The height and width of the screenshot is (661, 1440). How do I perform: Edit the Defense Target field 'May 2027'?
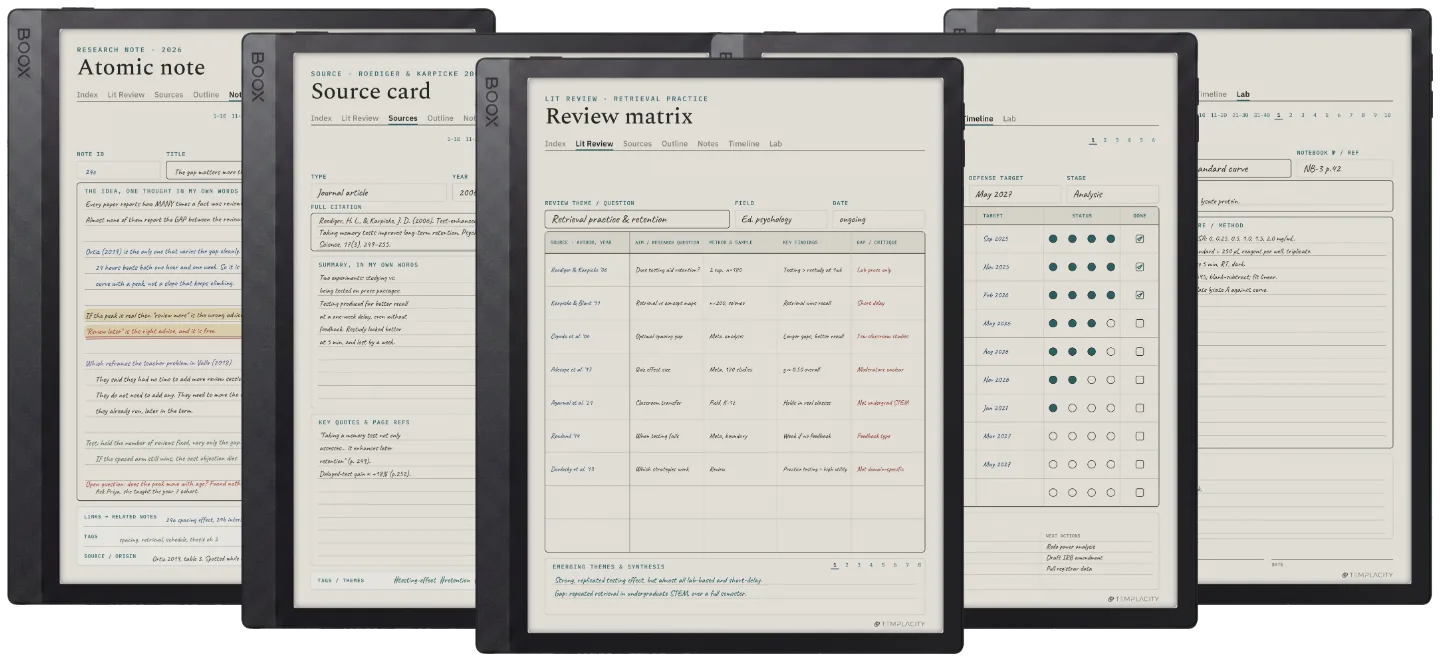pos(1014,194)
